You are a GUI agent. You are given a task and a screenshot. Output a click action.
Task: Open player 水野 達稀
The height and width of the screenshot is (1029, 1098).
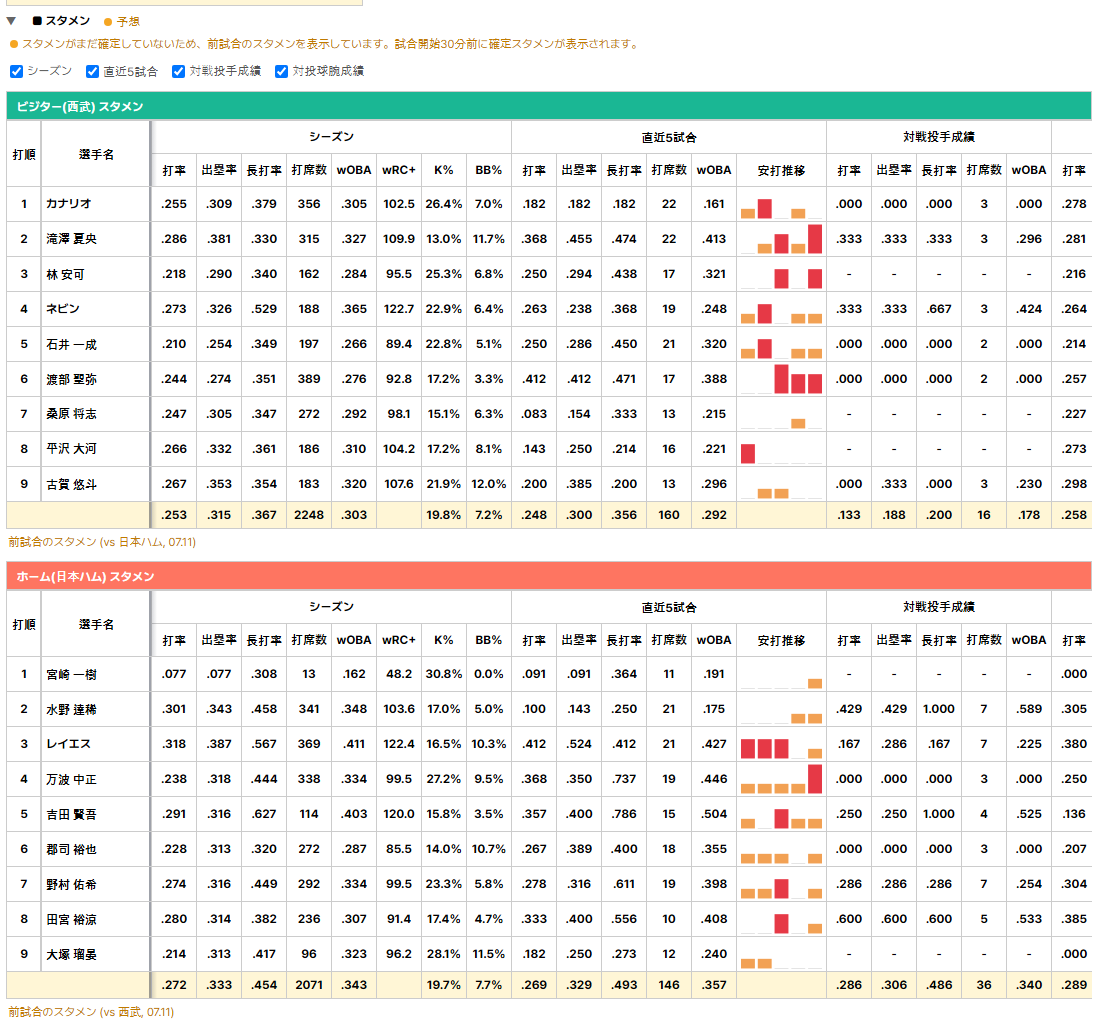pos(71,710)
